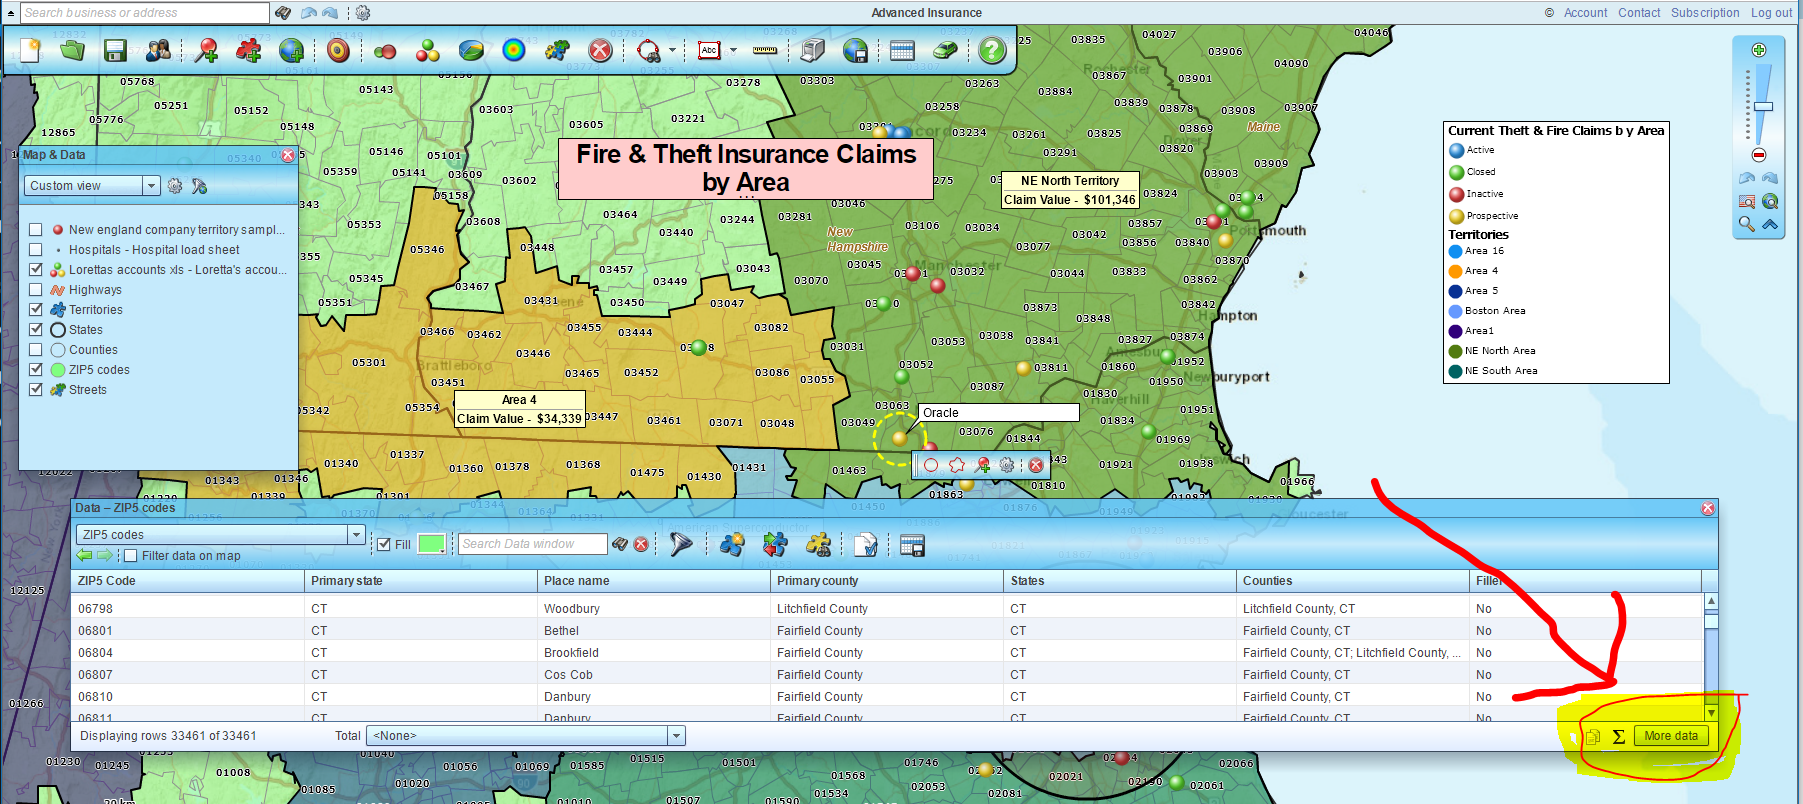
Task: Open filter funnel in Data window
Action: tap(681, 544)
